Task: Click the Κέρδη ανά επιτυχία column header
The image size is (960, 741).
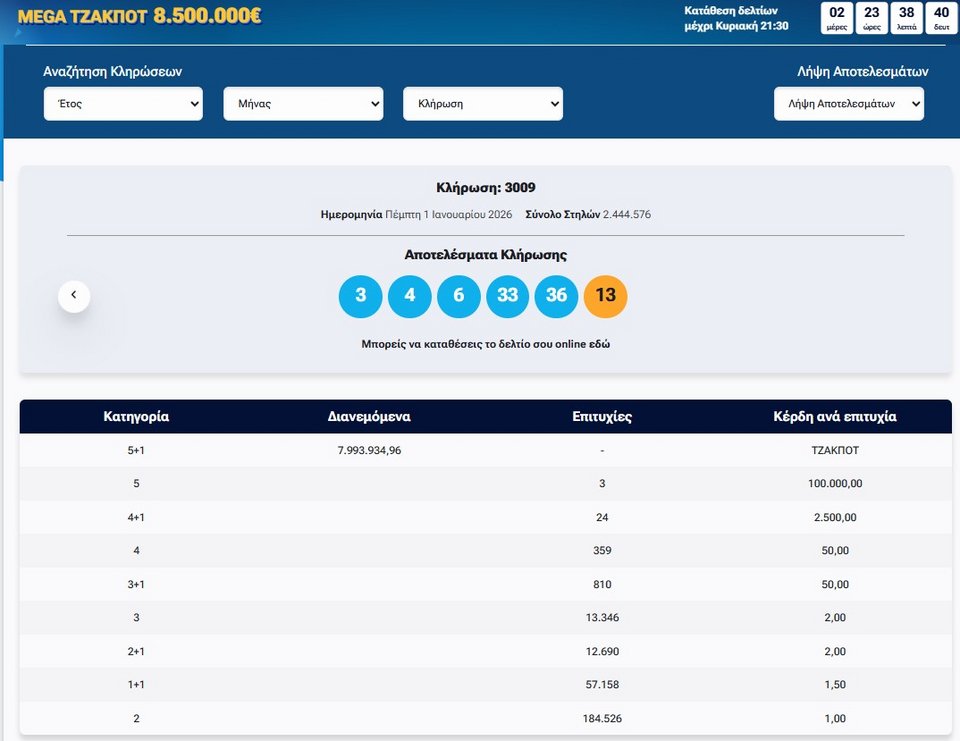Action: (835, 417)
